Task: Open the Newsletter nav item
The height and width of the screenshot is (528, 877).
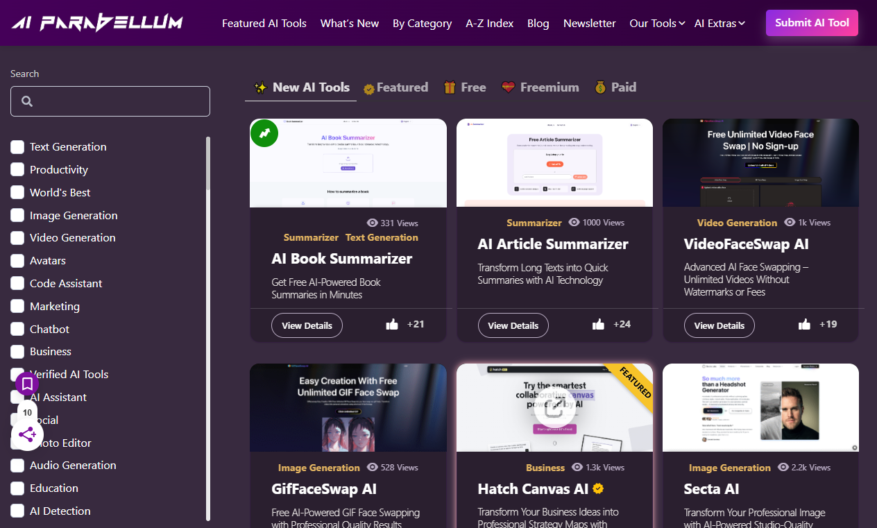Action: [590, 23]
